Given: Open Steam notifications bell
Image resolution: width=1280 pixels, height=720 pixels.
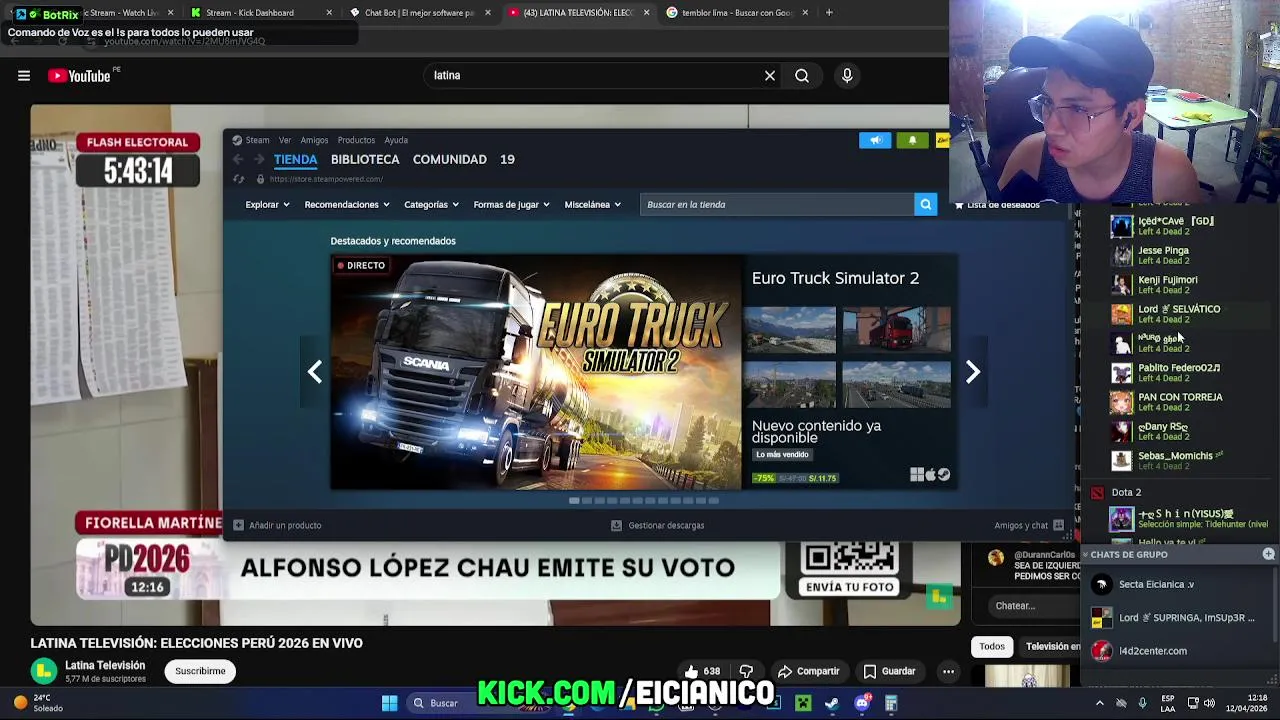Looking at the screenshot, I should (x=912, y=140).
